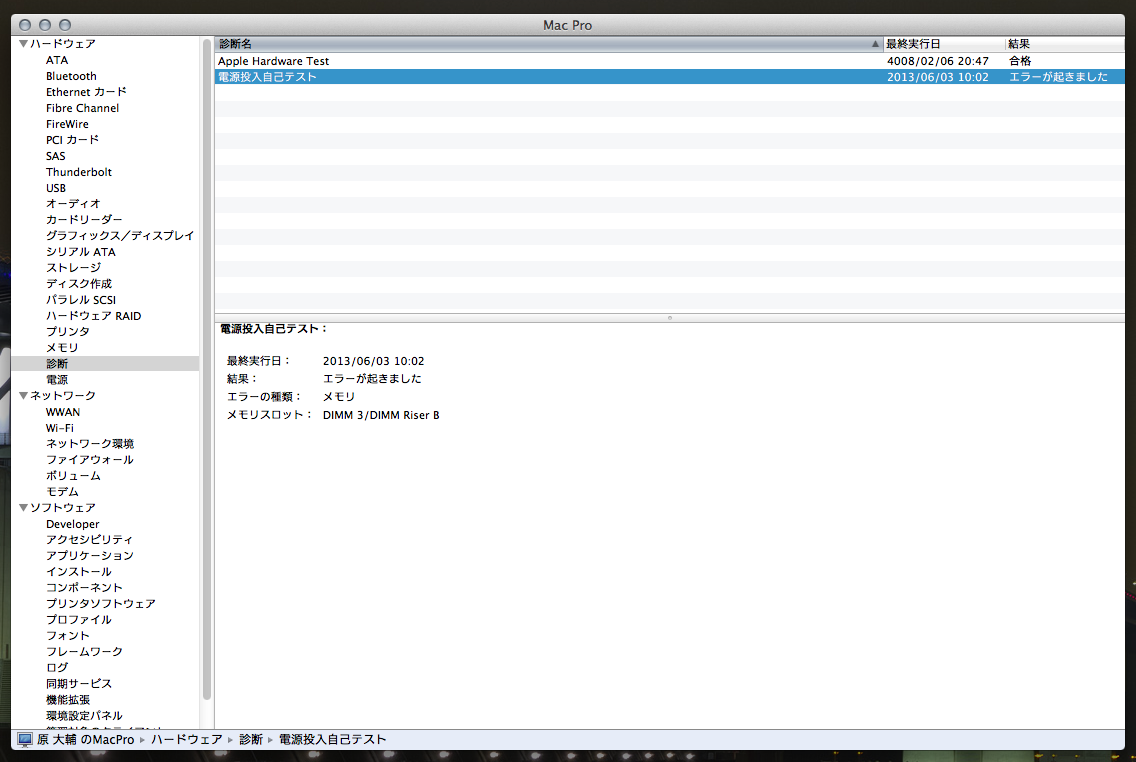Select パラレル SCSI sidebar item

pyautogui.click(x=80, y=300)
